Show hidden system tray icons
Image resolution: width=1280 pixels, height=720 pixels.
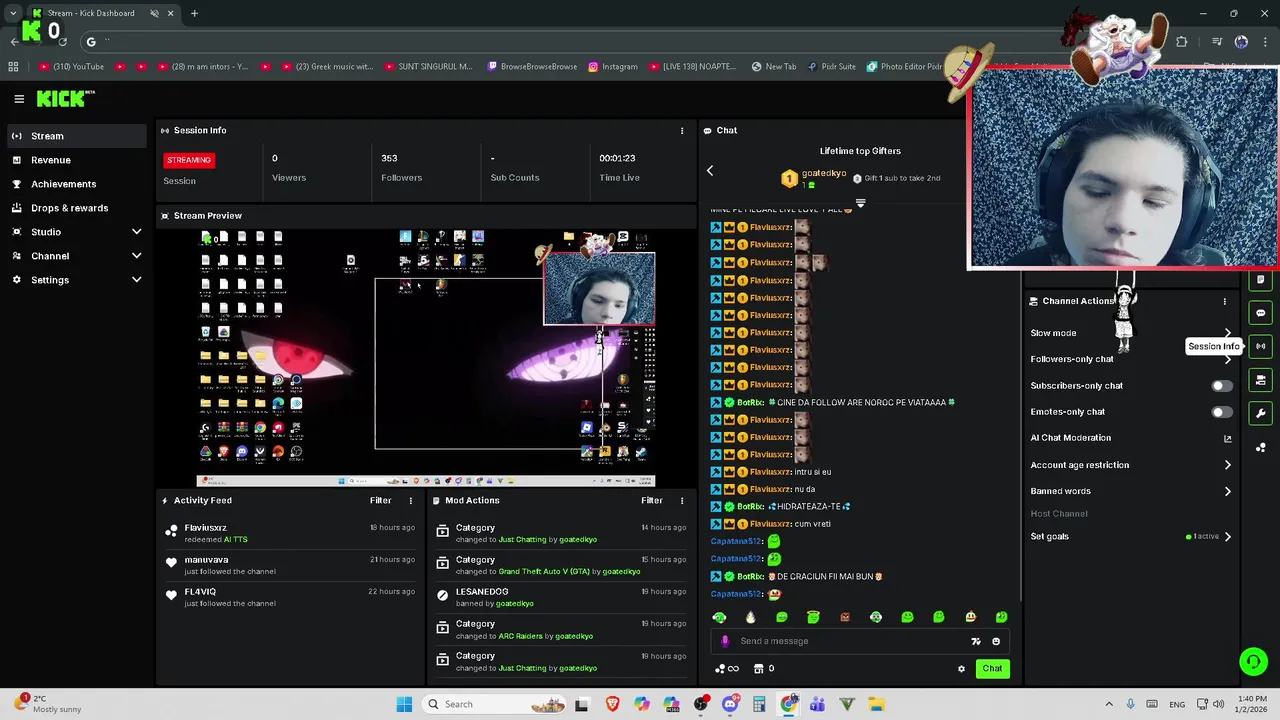1108,704
